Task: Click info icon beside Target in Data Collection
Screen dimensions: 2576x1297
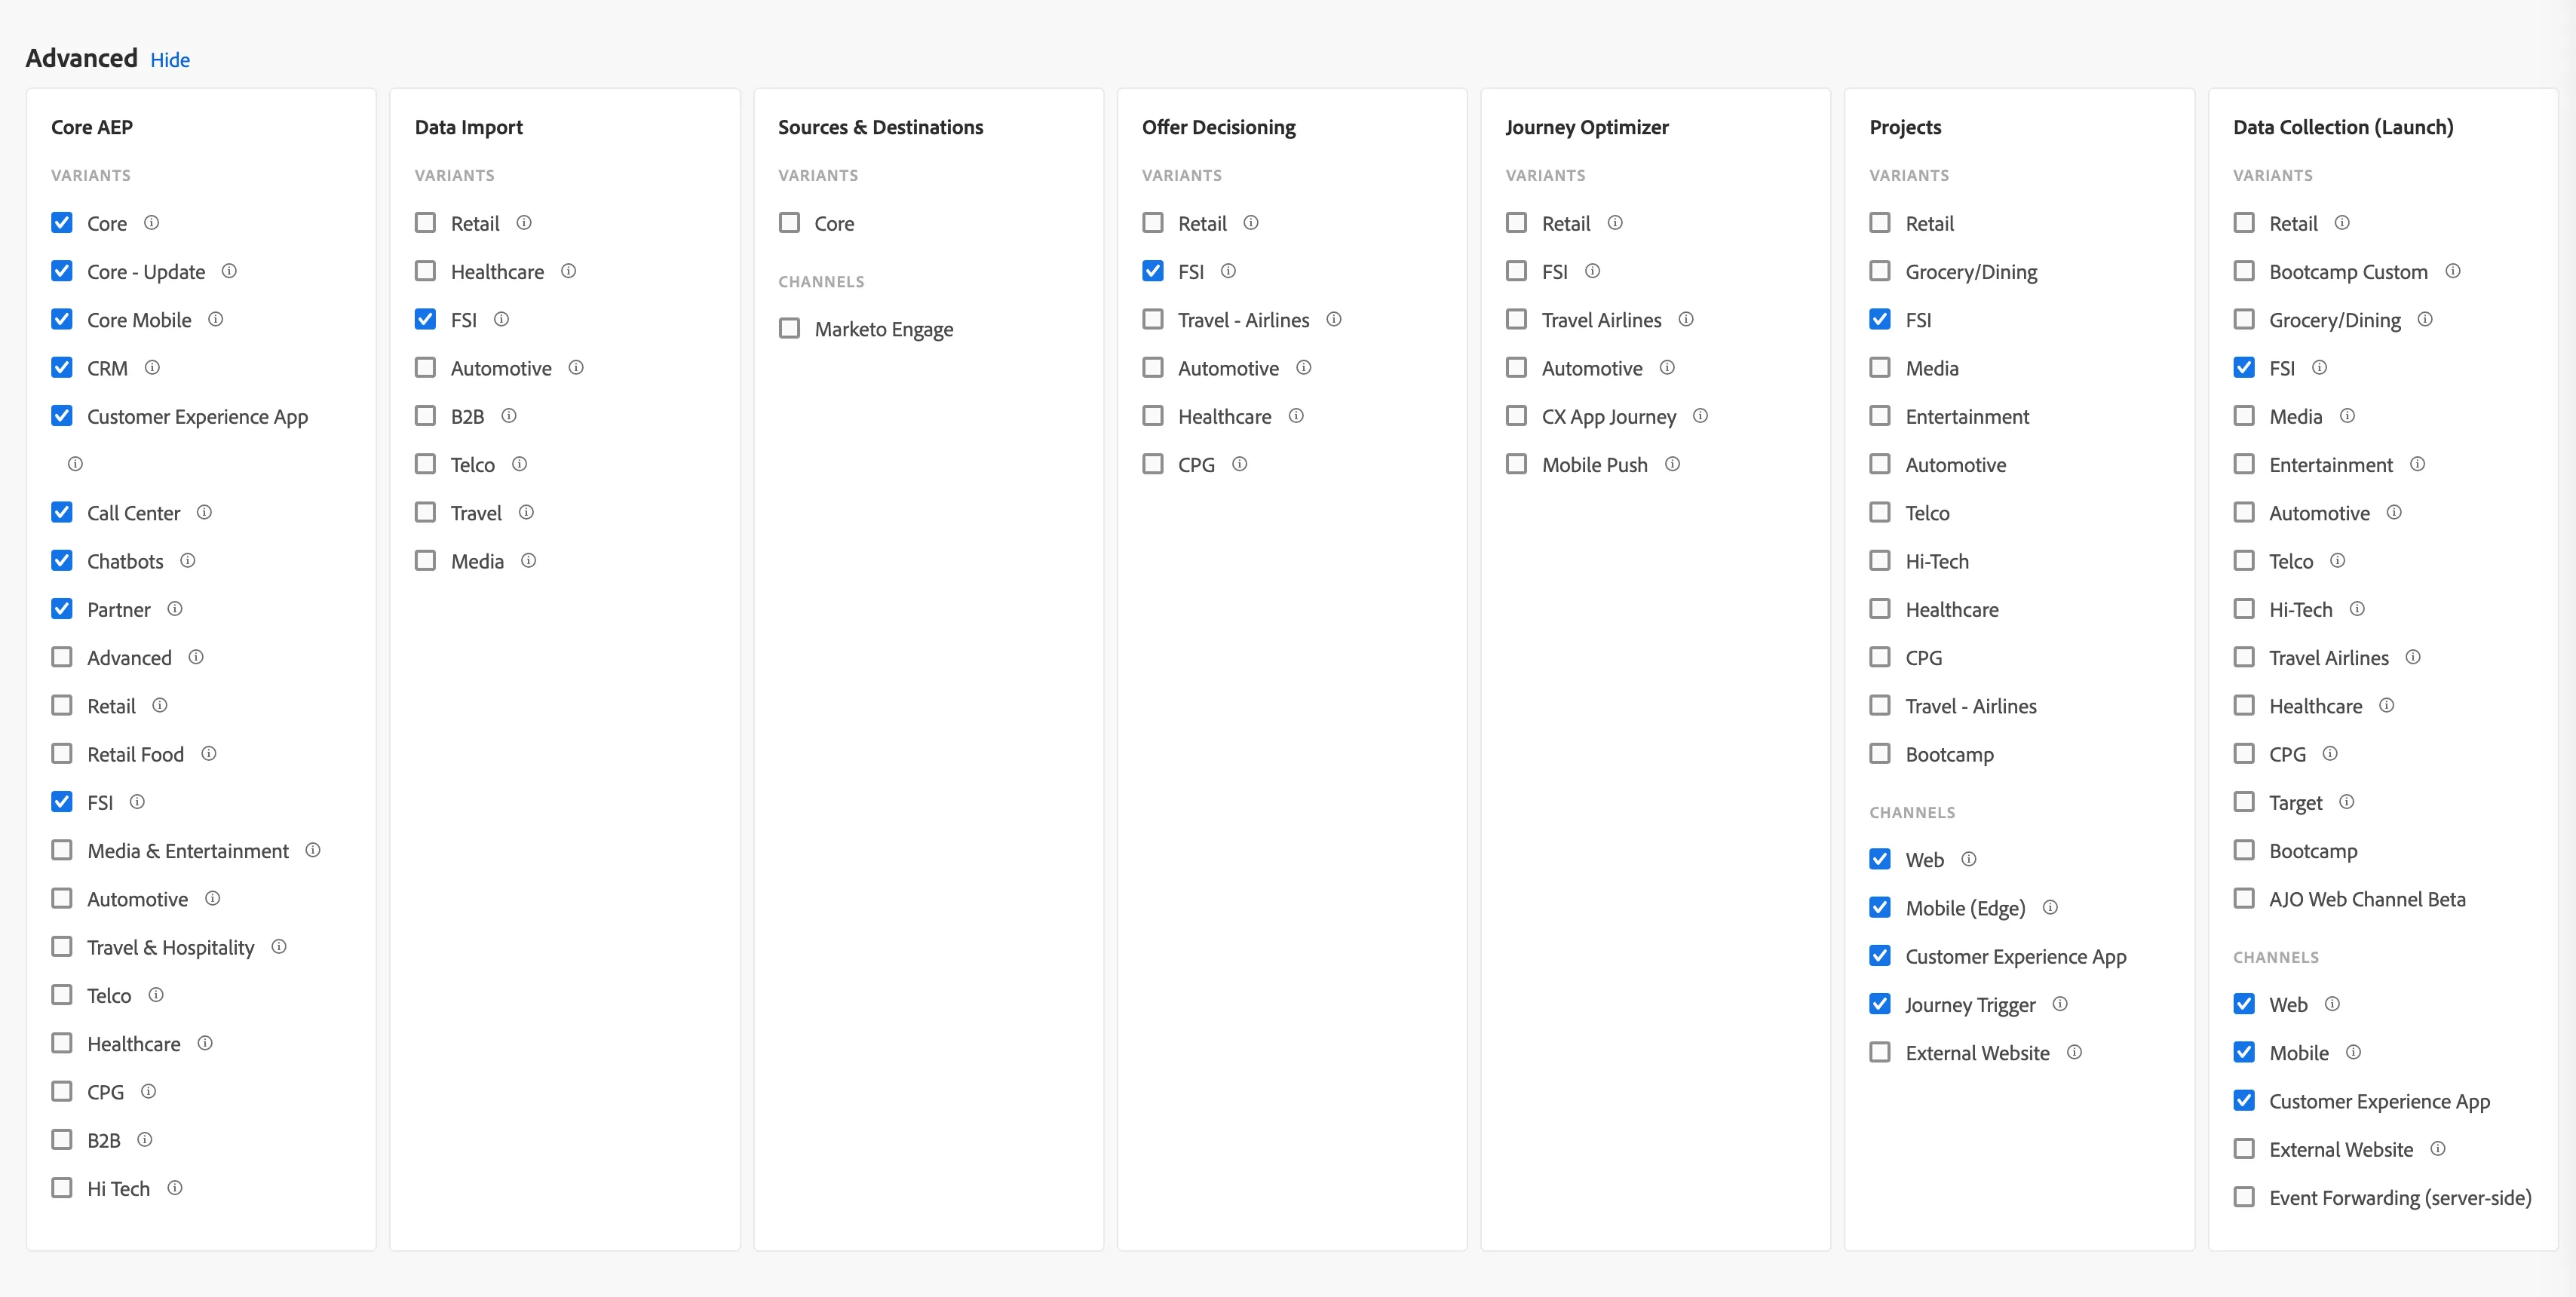Action: click(2347, 802)
